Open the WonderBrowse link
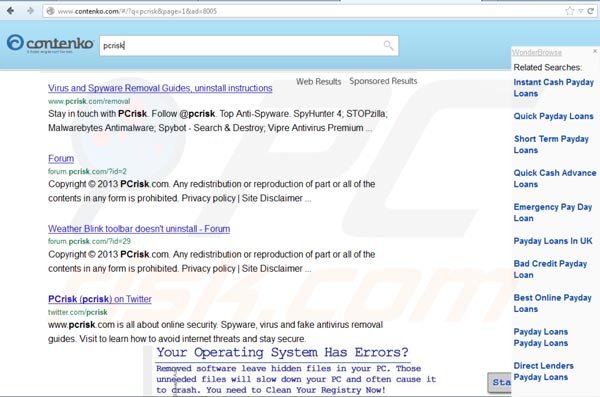This screenshot has width=600, height=397. pos(536,52)
